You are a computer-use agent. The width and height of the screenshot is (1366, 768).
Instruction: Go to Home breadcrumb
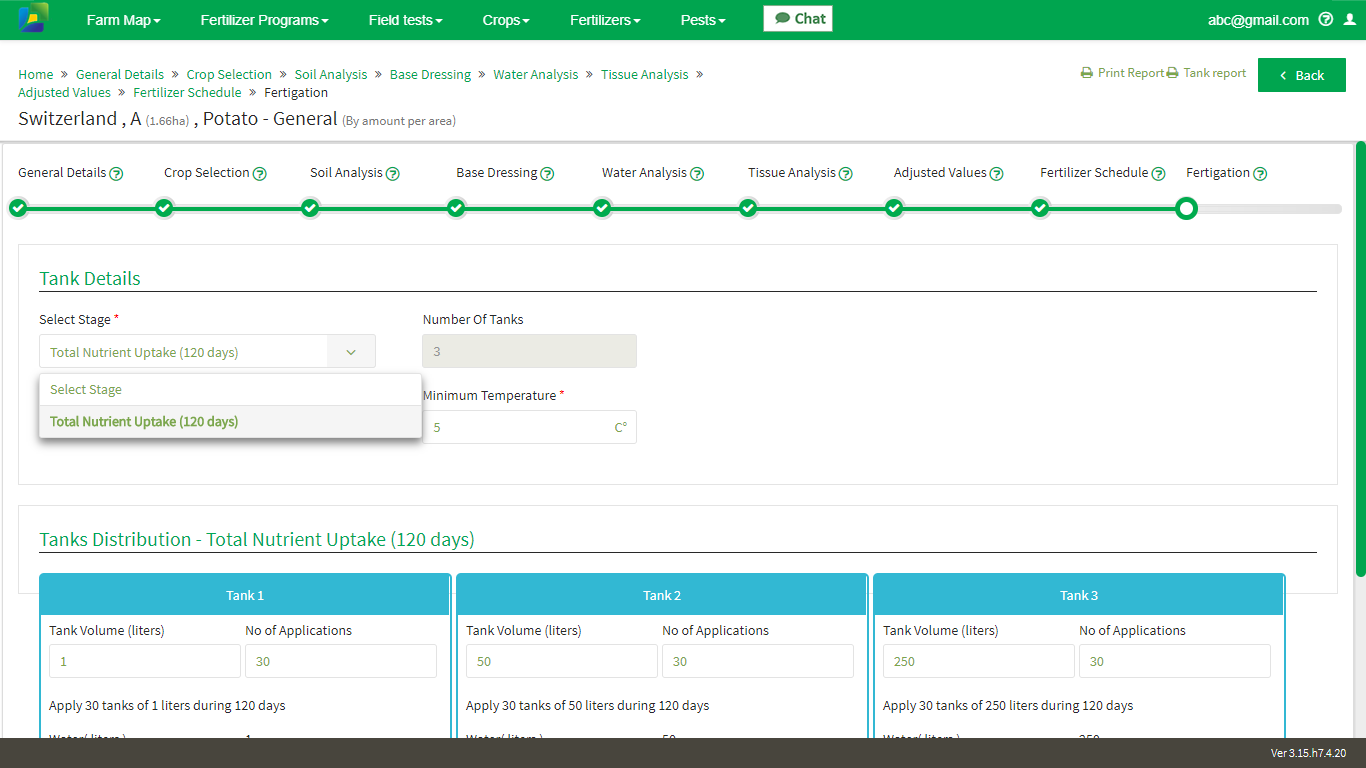click(x=36, y=74)
